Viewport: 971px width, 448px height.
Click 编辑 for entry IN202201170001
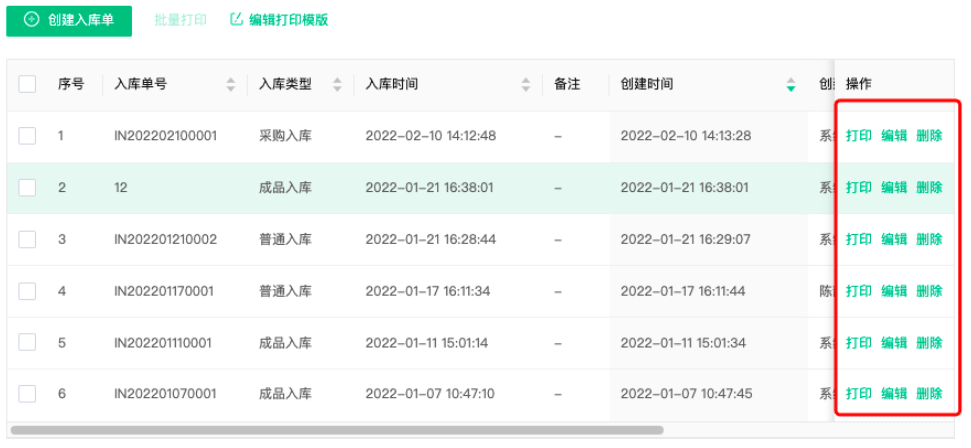tap(894, 291)
